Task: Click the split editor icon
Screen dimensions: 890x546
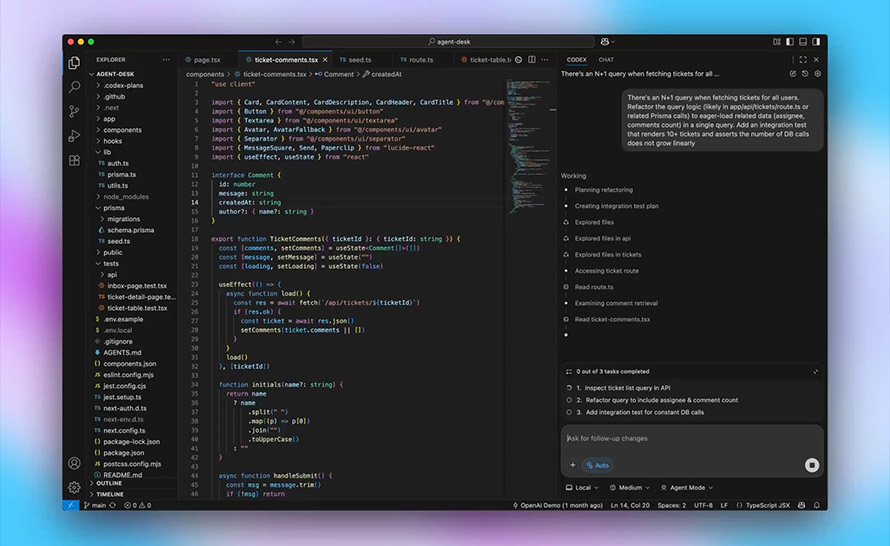Action: tap(532, 60)
